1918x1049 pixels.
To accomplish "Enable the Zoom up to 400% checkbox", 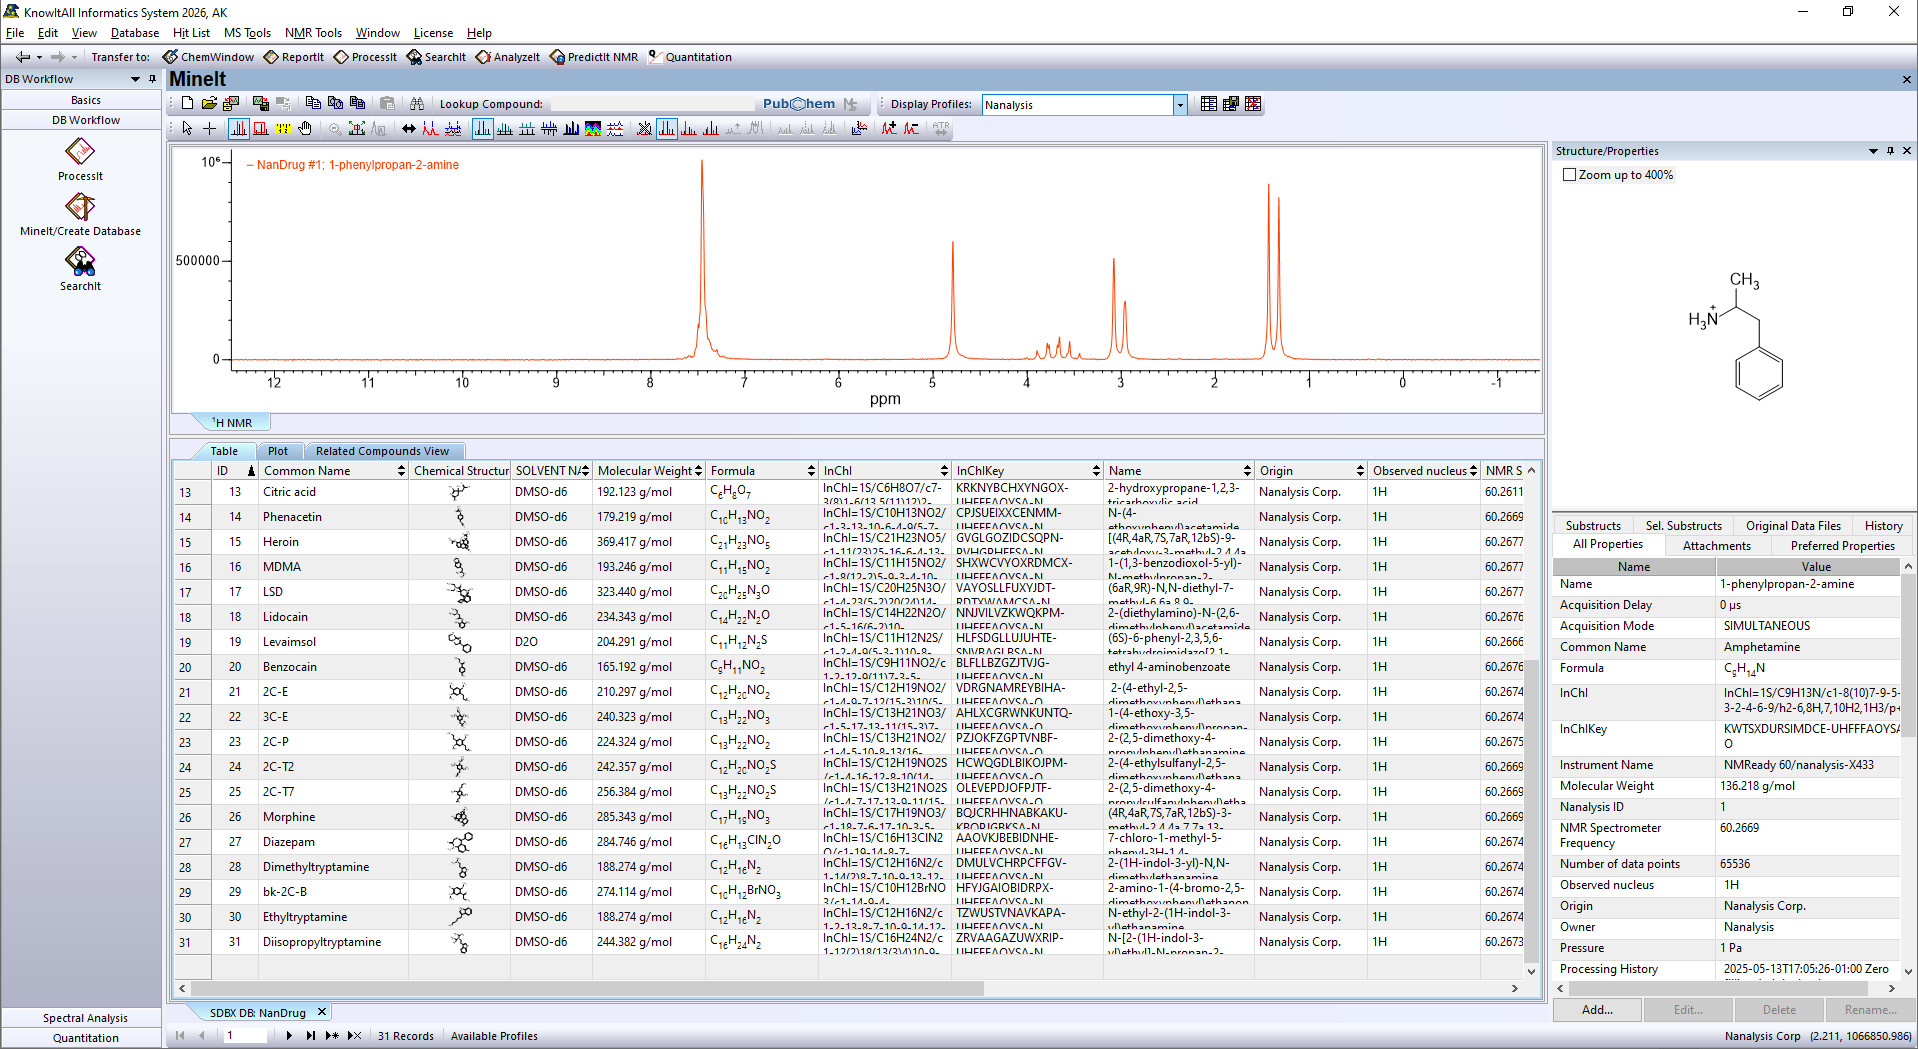I will pyautogui.click(x=1570, y=175).
